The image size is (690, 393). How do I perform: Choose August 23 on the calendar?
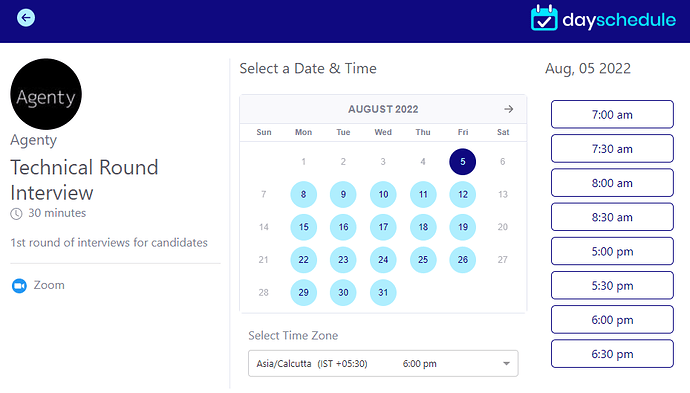pyautogui.click(x=343, y=260)
